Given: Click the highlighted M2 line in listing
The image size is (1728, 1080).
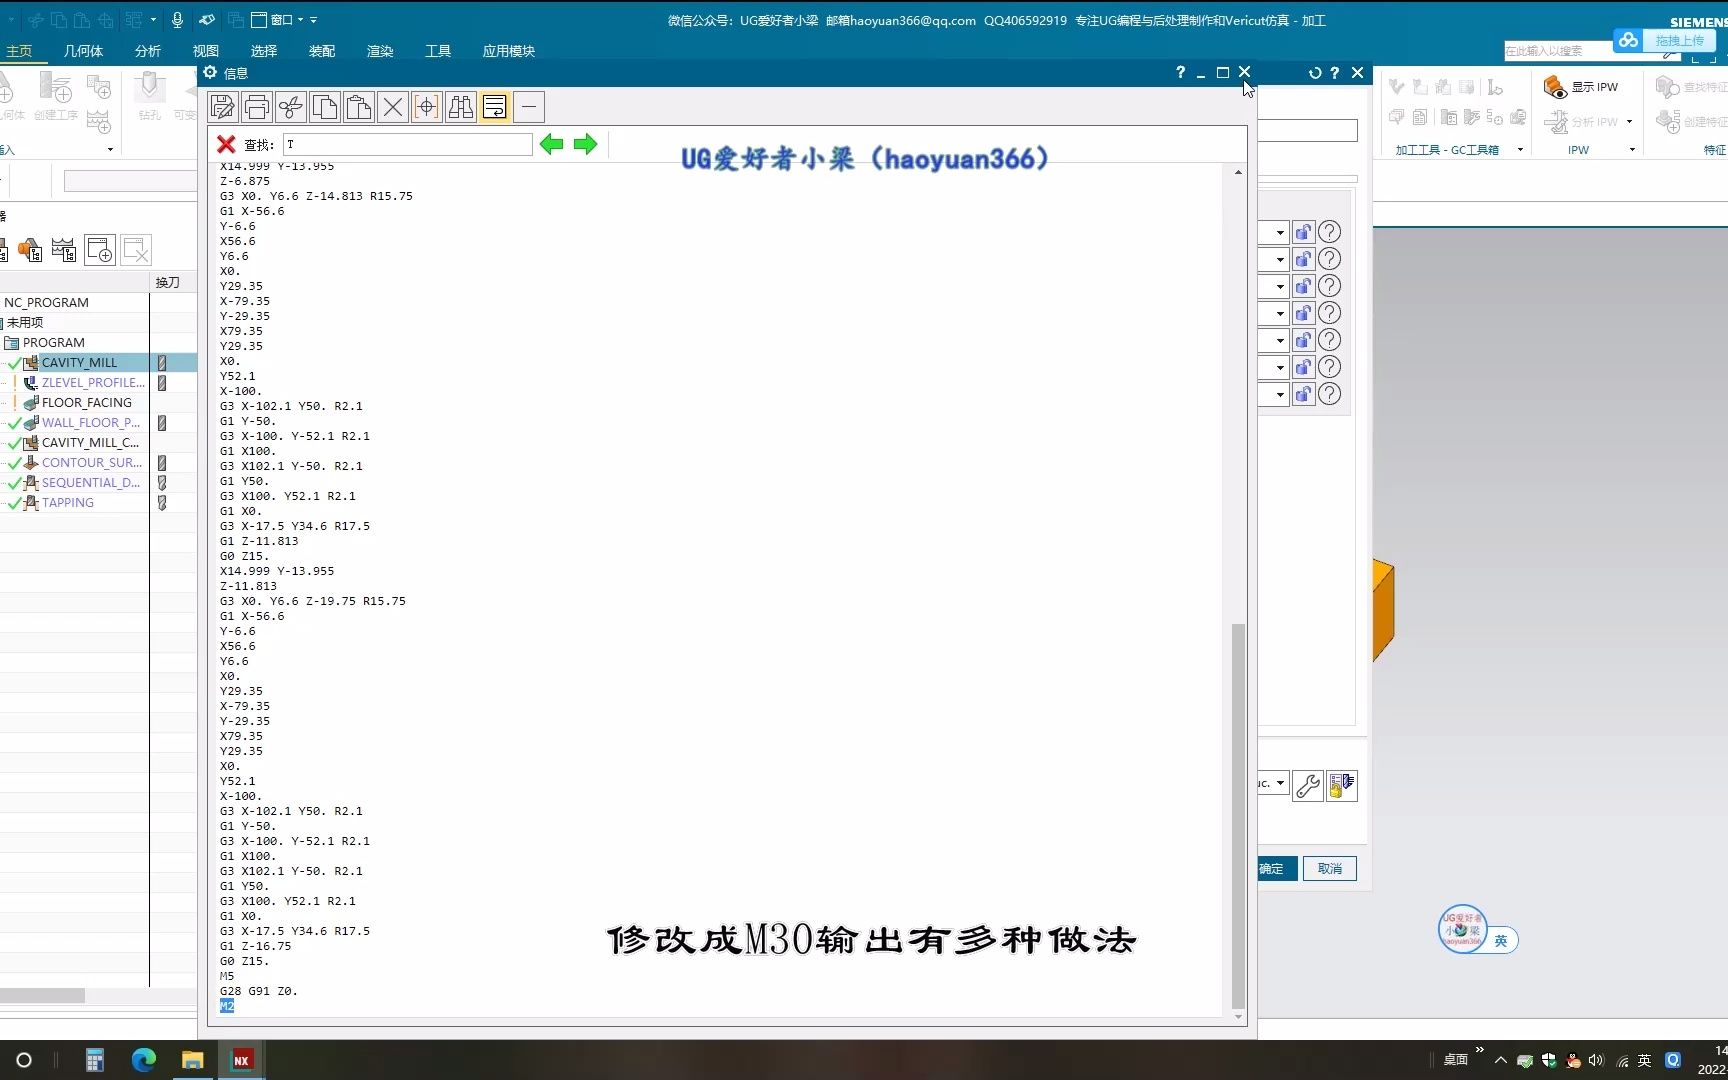Looking at the screenshot, I should click(x=227, y=1006).
